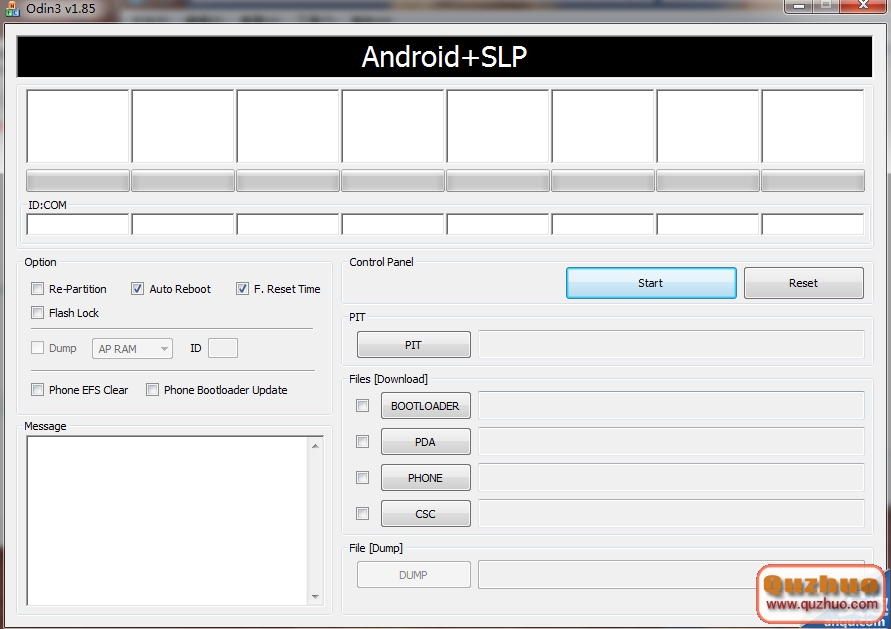Click the first ID:COM port box

point(78,224)
